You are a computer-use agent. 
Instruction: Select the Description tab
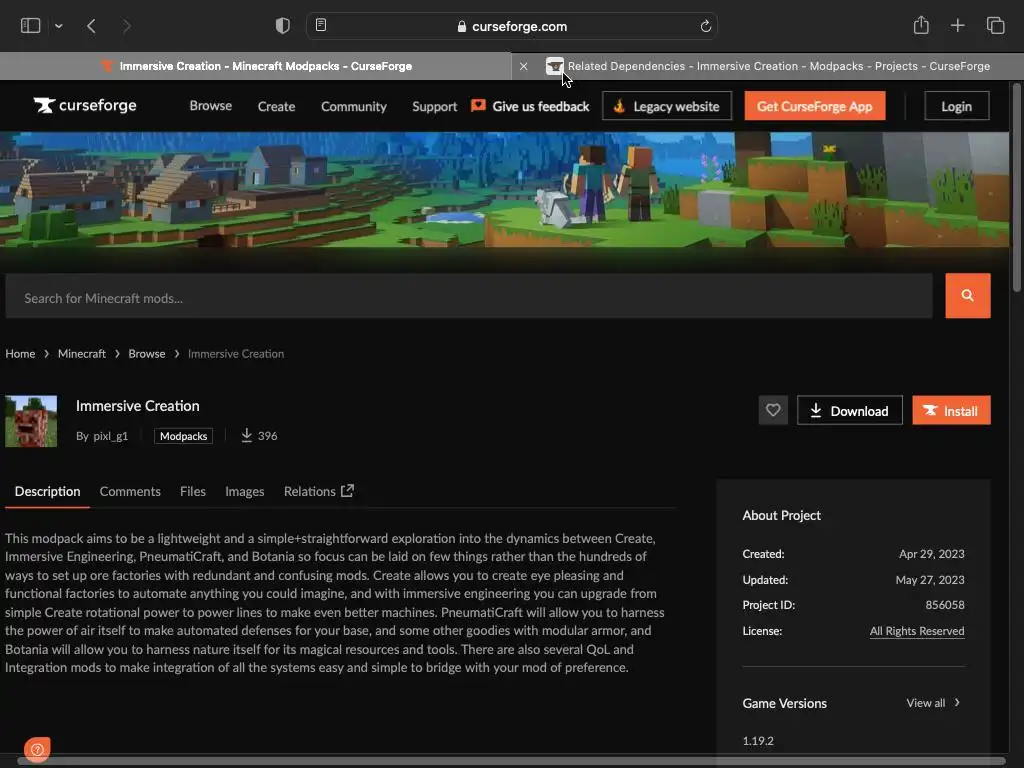(x=48, y=491)
